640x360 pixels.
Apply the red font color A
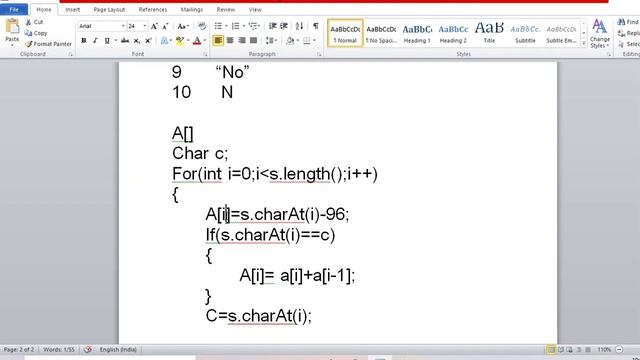197,40
